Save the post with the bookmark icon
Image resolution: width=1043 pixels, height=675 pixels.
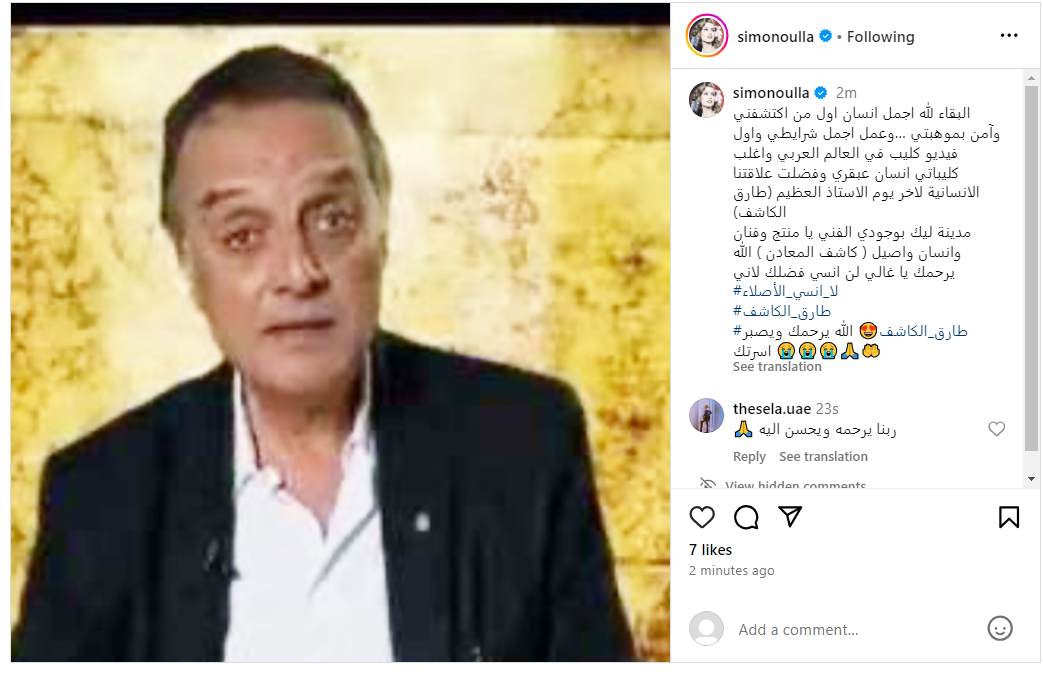click(x=1008, y=517)
